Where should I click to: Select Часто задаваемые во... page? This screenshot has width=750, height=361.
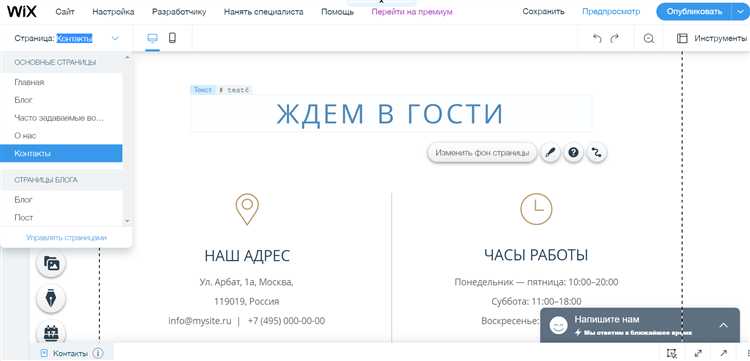click(61, 118)
